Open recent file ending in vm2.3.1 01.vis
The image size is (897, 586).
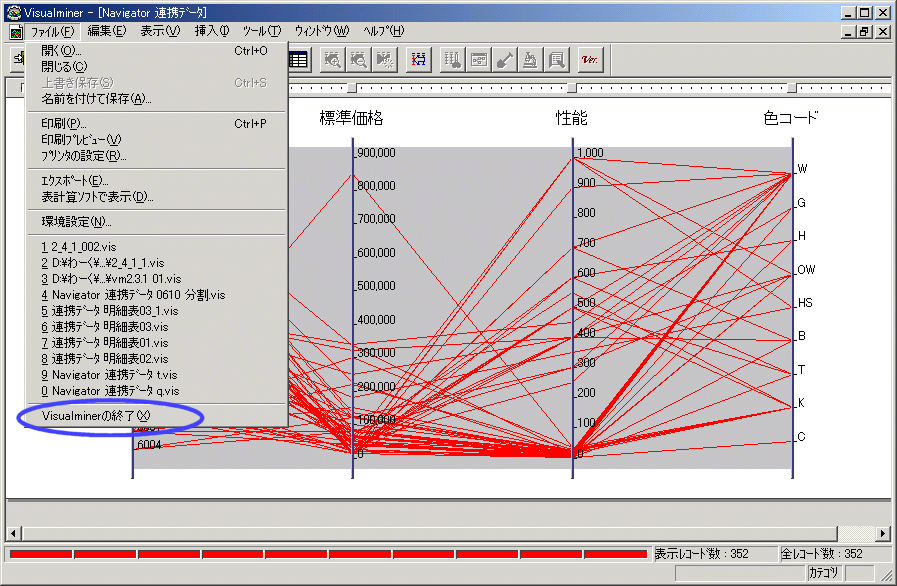[x=156, y=279]
